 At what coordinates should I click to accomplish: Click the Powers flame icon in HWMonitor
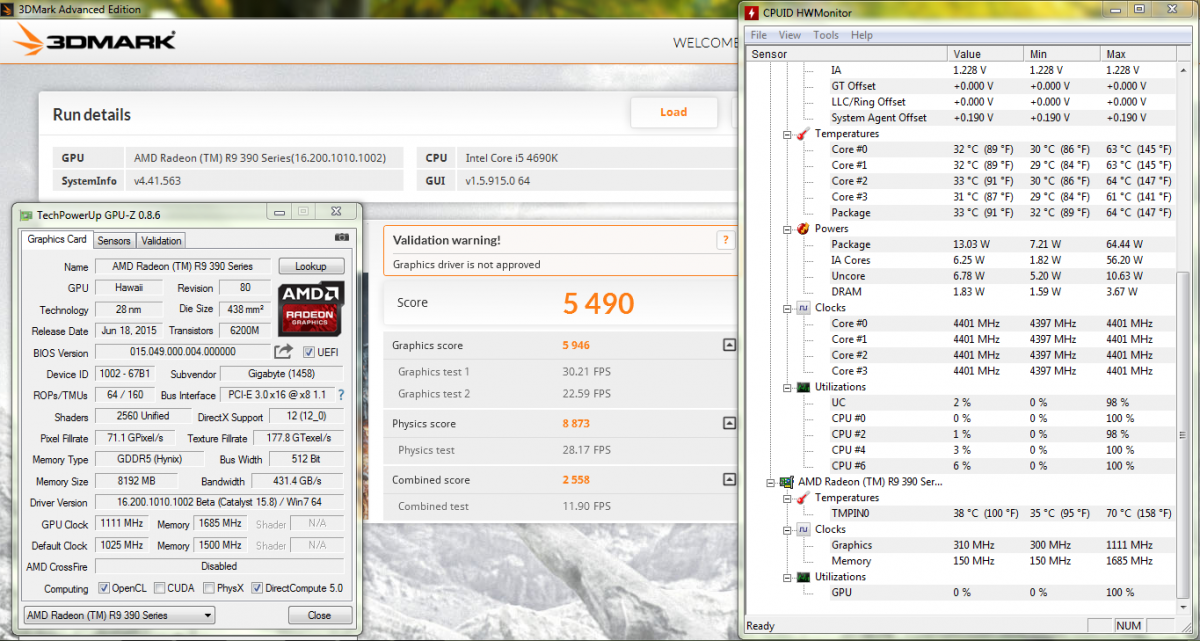(x=803, y=229)
